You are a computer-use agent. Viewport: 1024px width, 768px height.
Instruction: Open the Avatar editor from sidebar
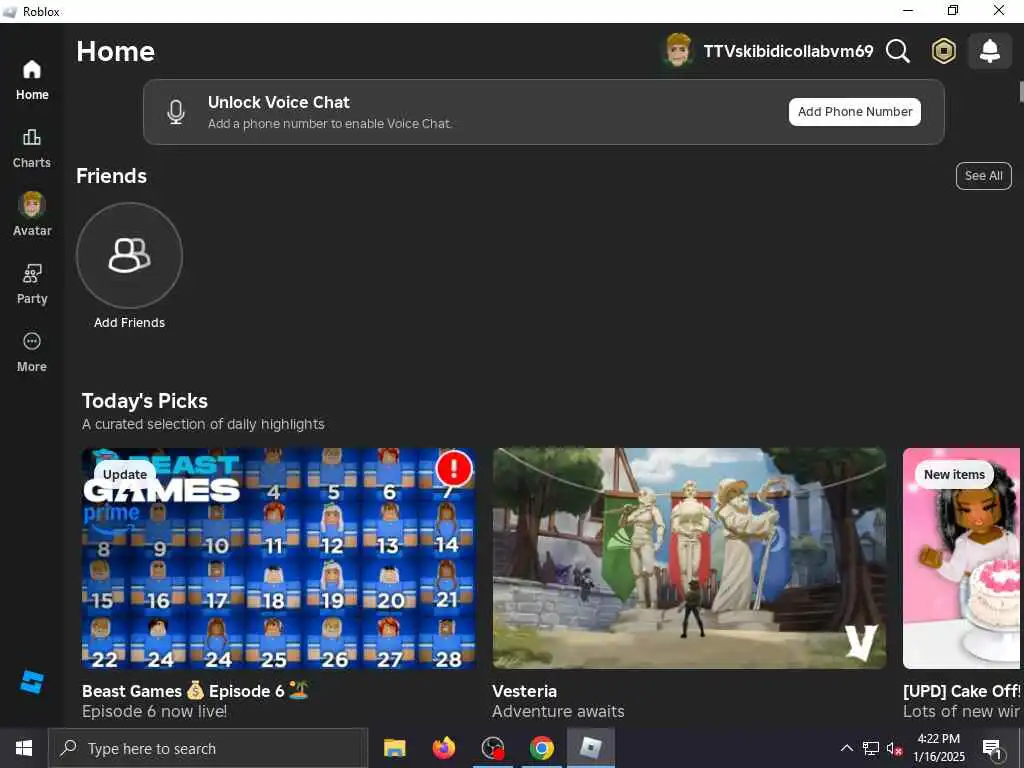point(31,214)
